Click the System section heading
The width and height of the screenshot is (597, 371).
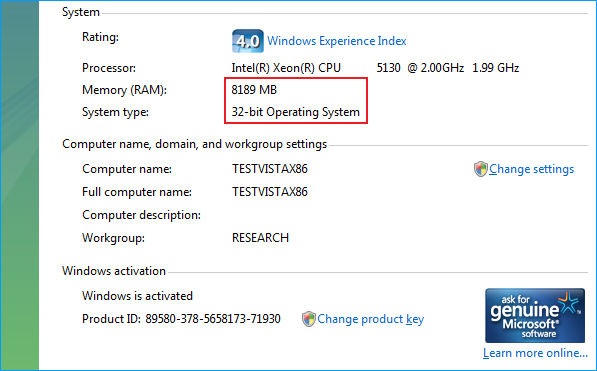[x=81, y=12]
